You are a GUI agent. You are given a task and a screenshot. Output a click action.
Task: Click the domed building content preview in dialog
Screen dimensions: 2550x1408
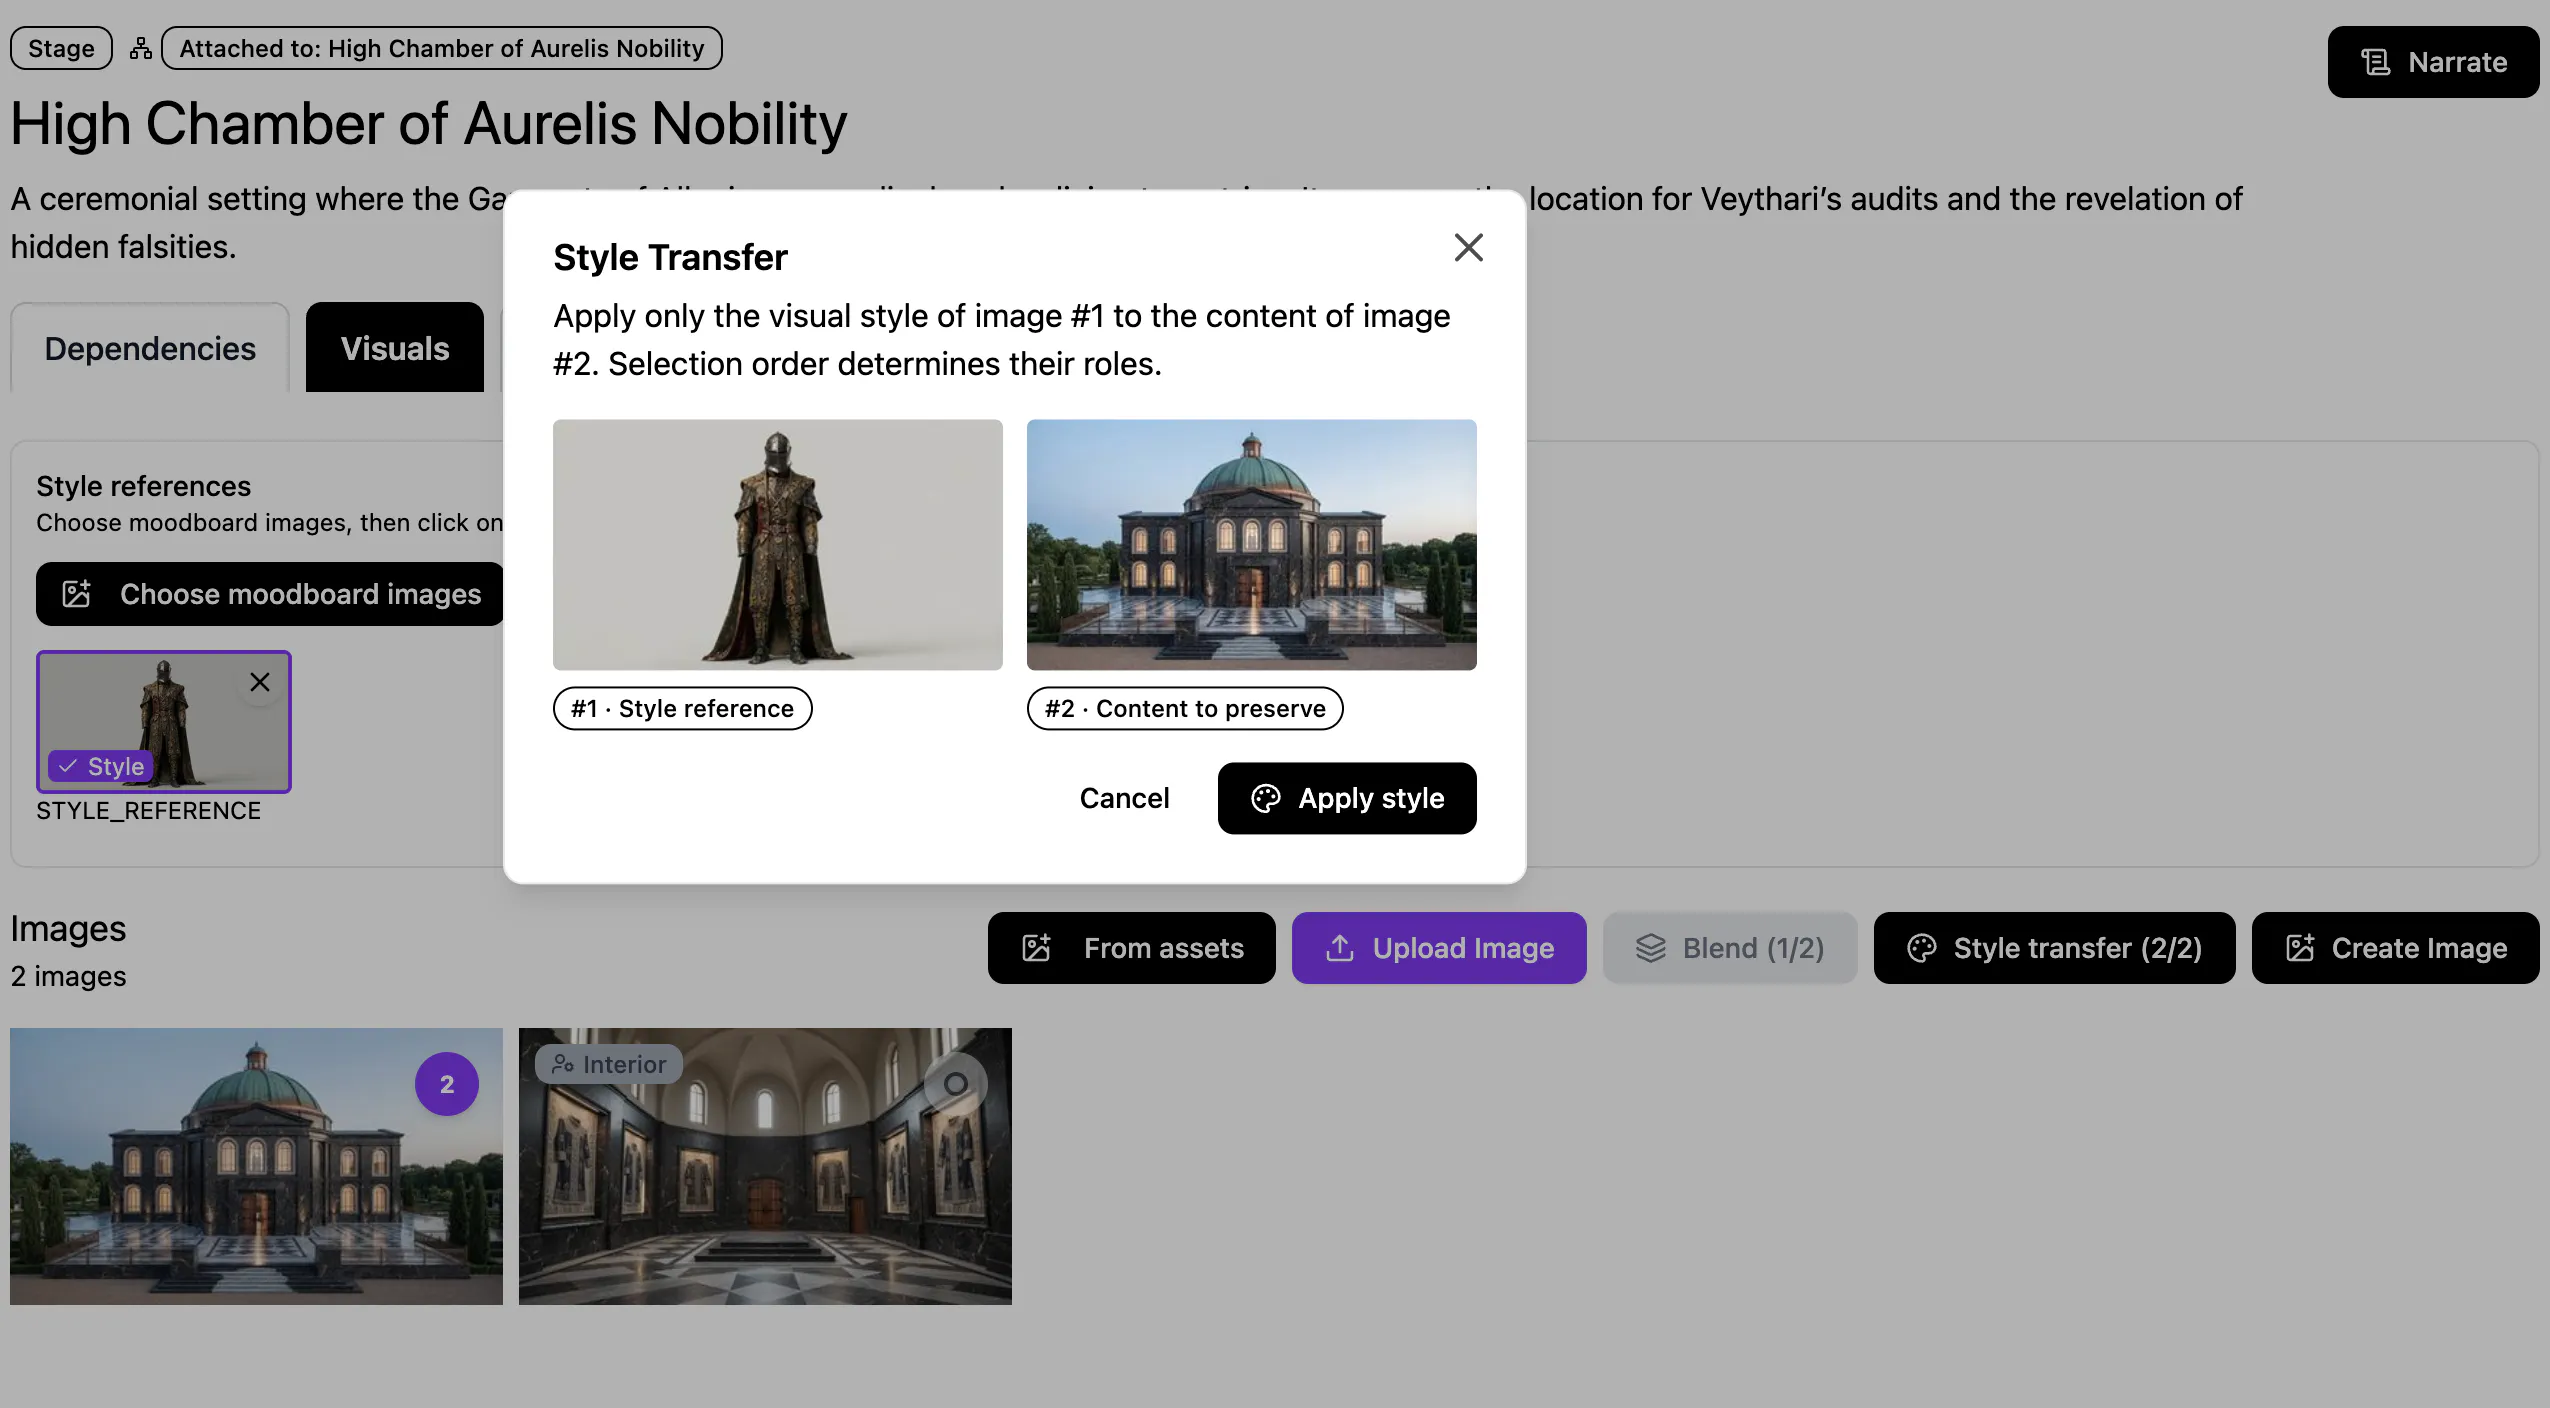click(1252, 545)
